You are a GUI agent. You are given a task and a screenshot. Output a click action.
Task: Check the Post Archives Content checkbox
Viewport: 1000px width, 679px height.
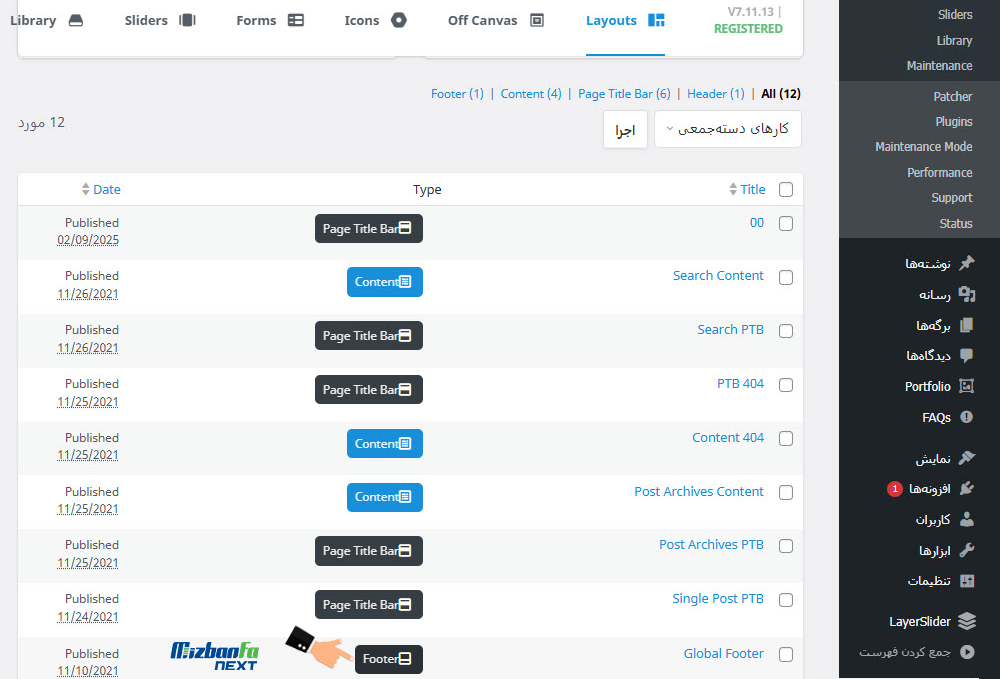(x=786, y=493)
